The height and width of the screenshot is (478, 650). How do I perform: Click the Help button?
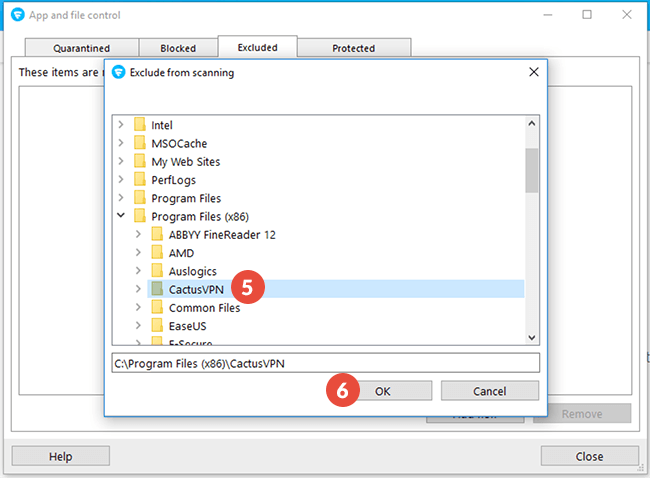point(61,456)
